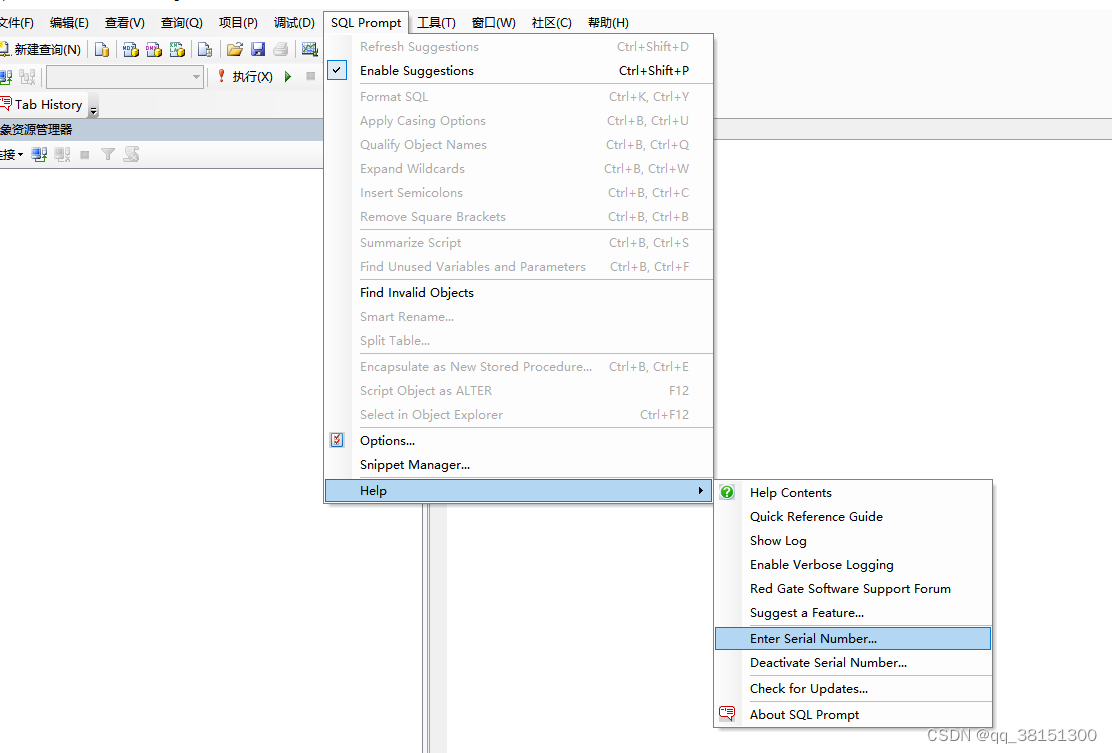Open the 查询(Q) menu

pos(182,23)
